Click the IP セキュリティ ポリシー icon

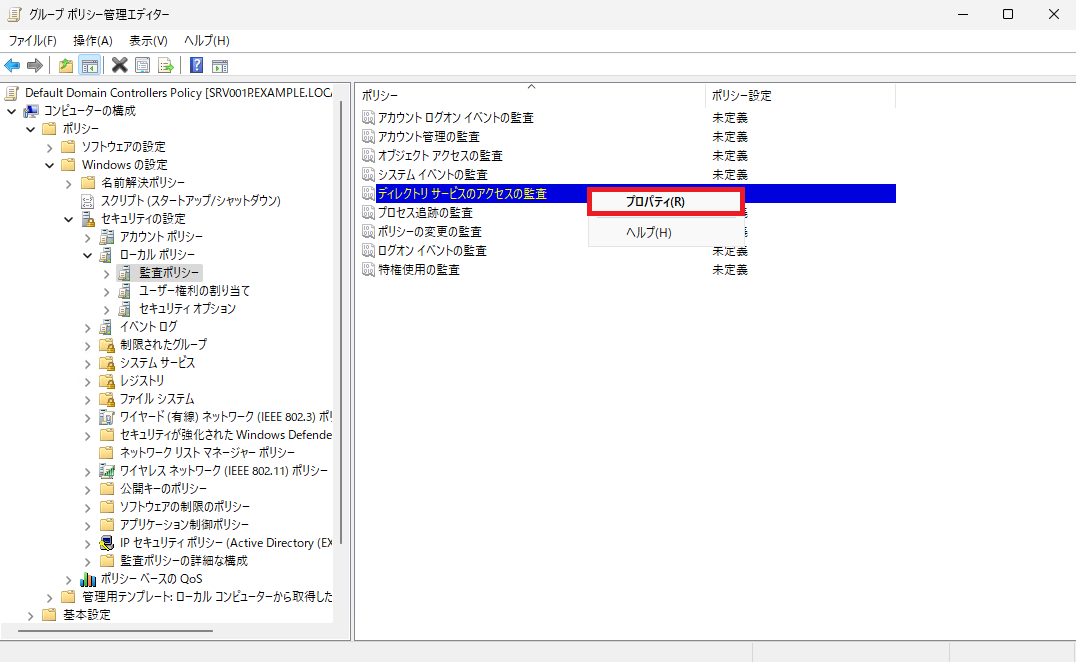pyautogui.click(x=106, y=543)
